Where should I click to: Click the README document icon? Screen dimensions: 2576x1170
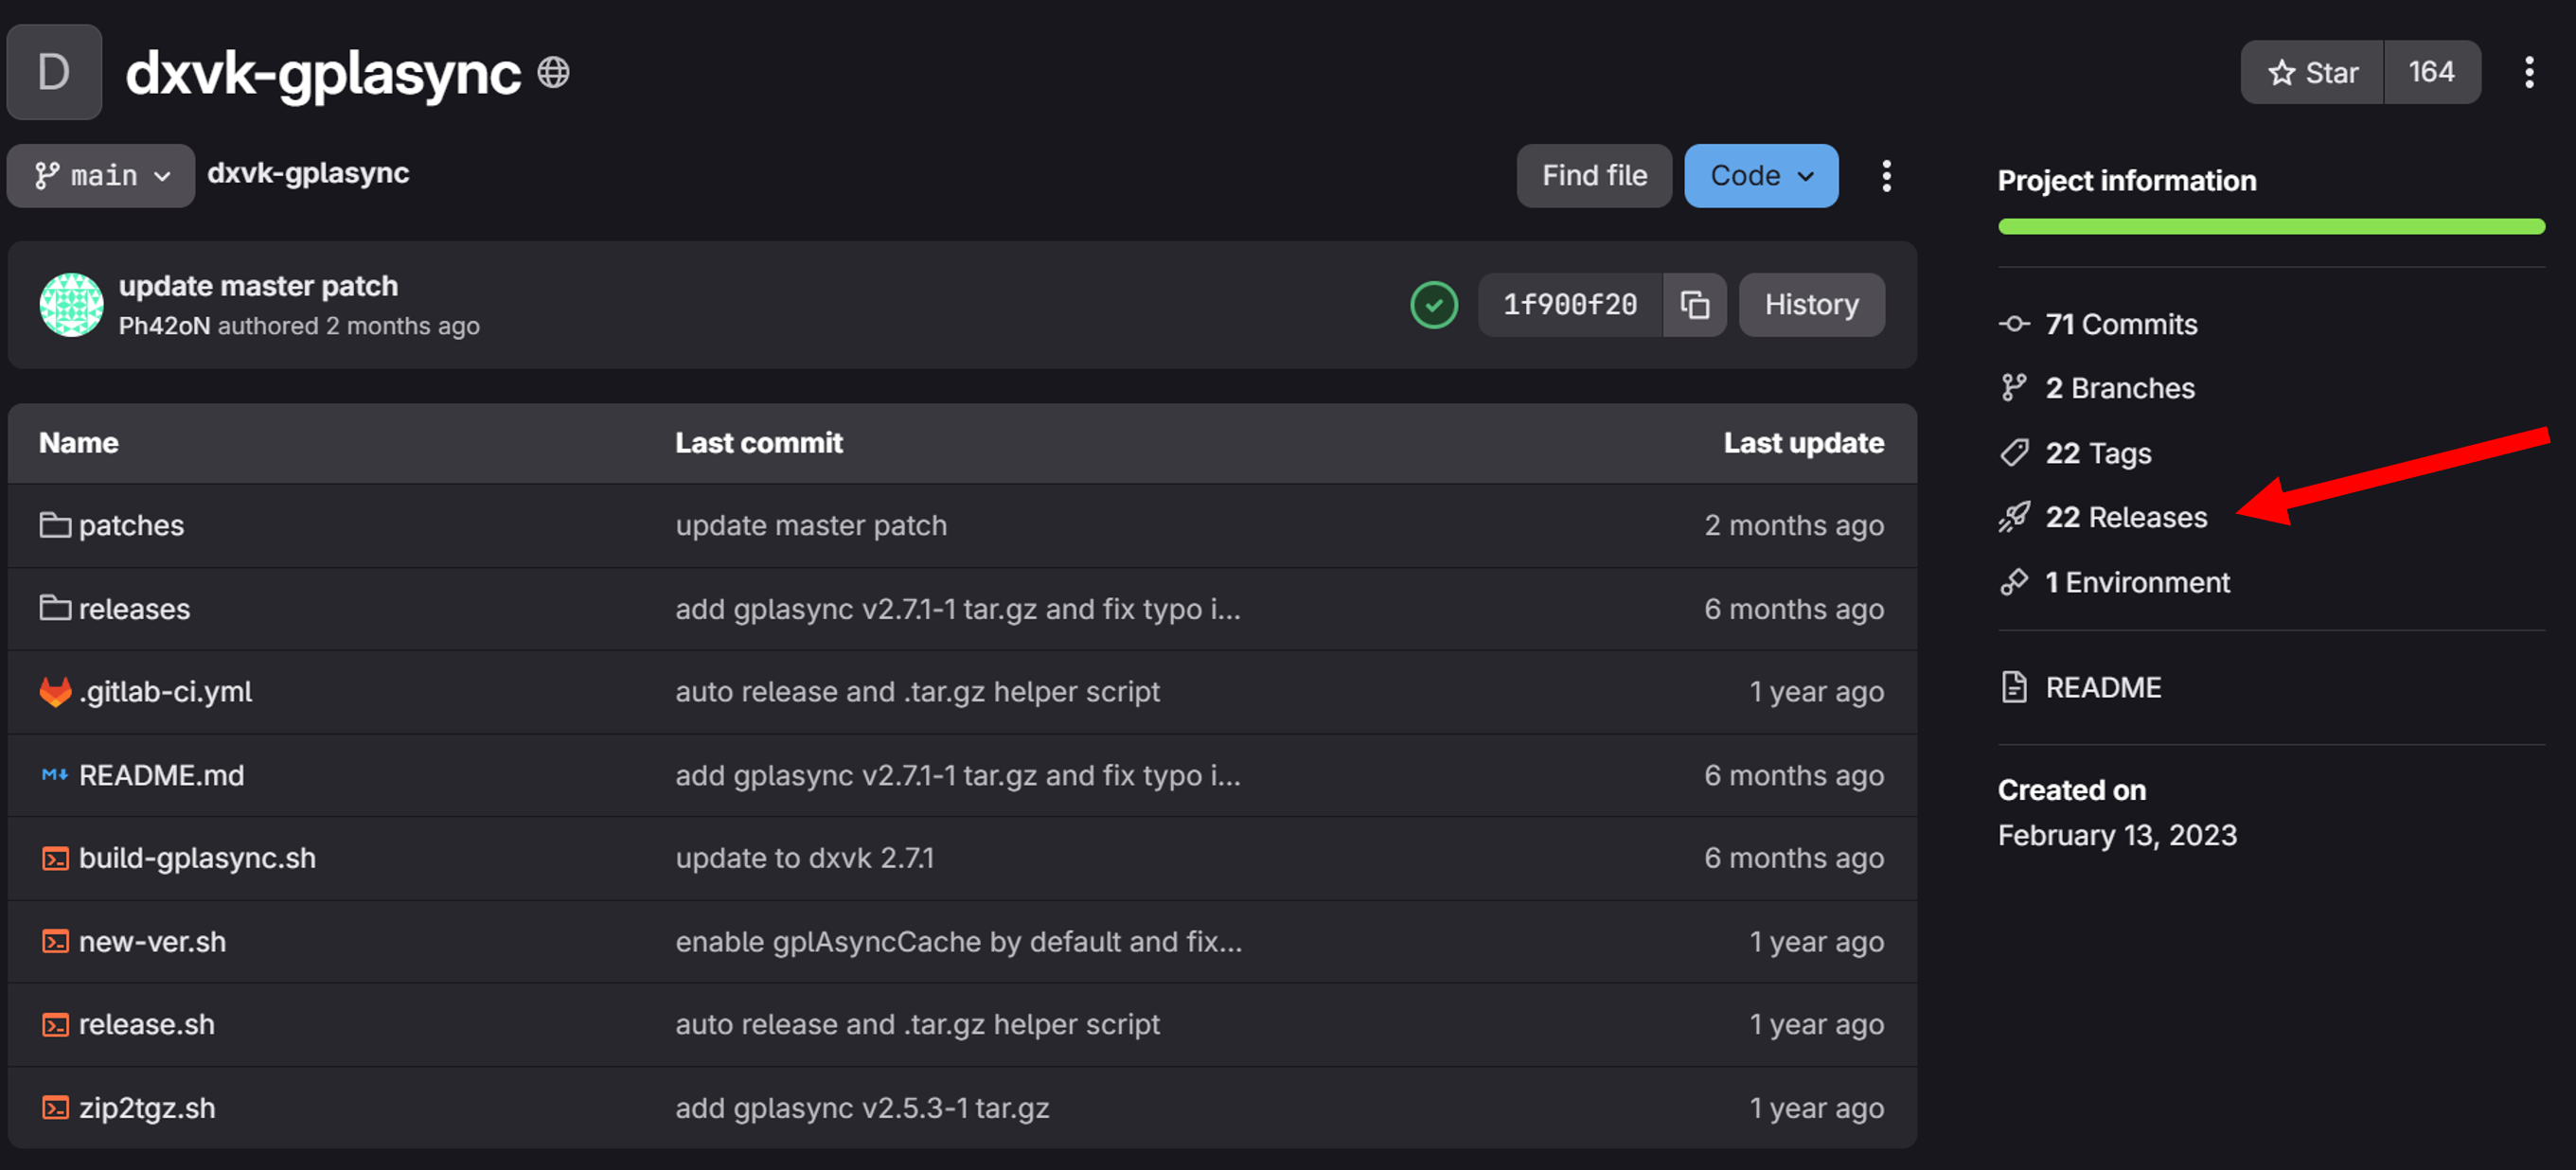[2014, 687]
